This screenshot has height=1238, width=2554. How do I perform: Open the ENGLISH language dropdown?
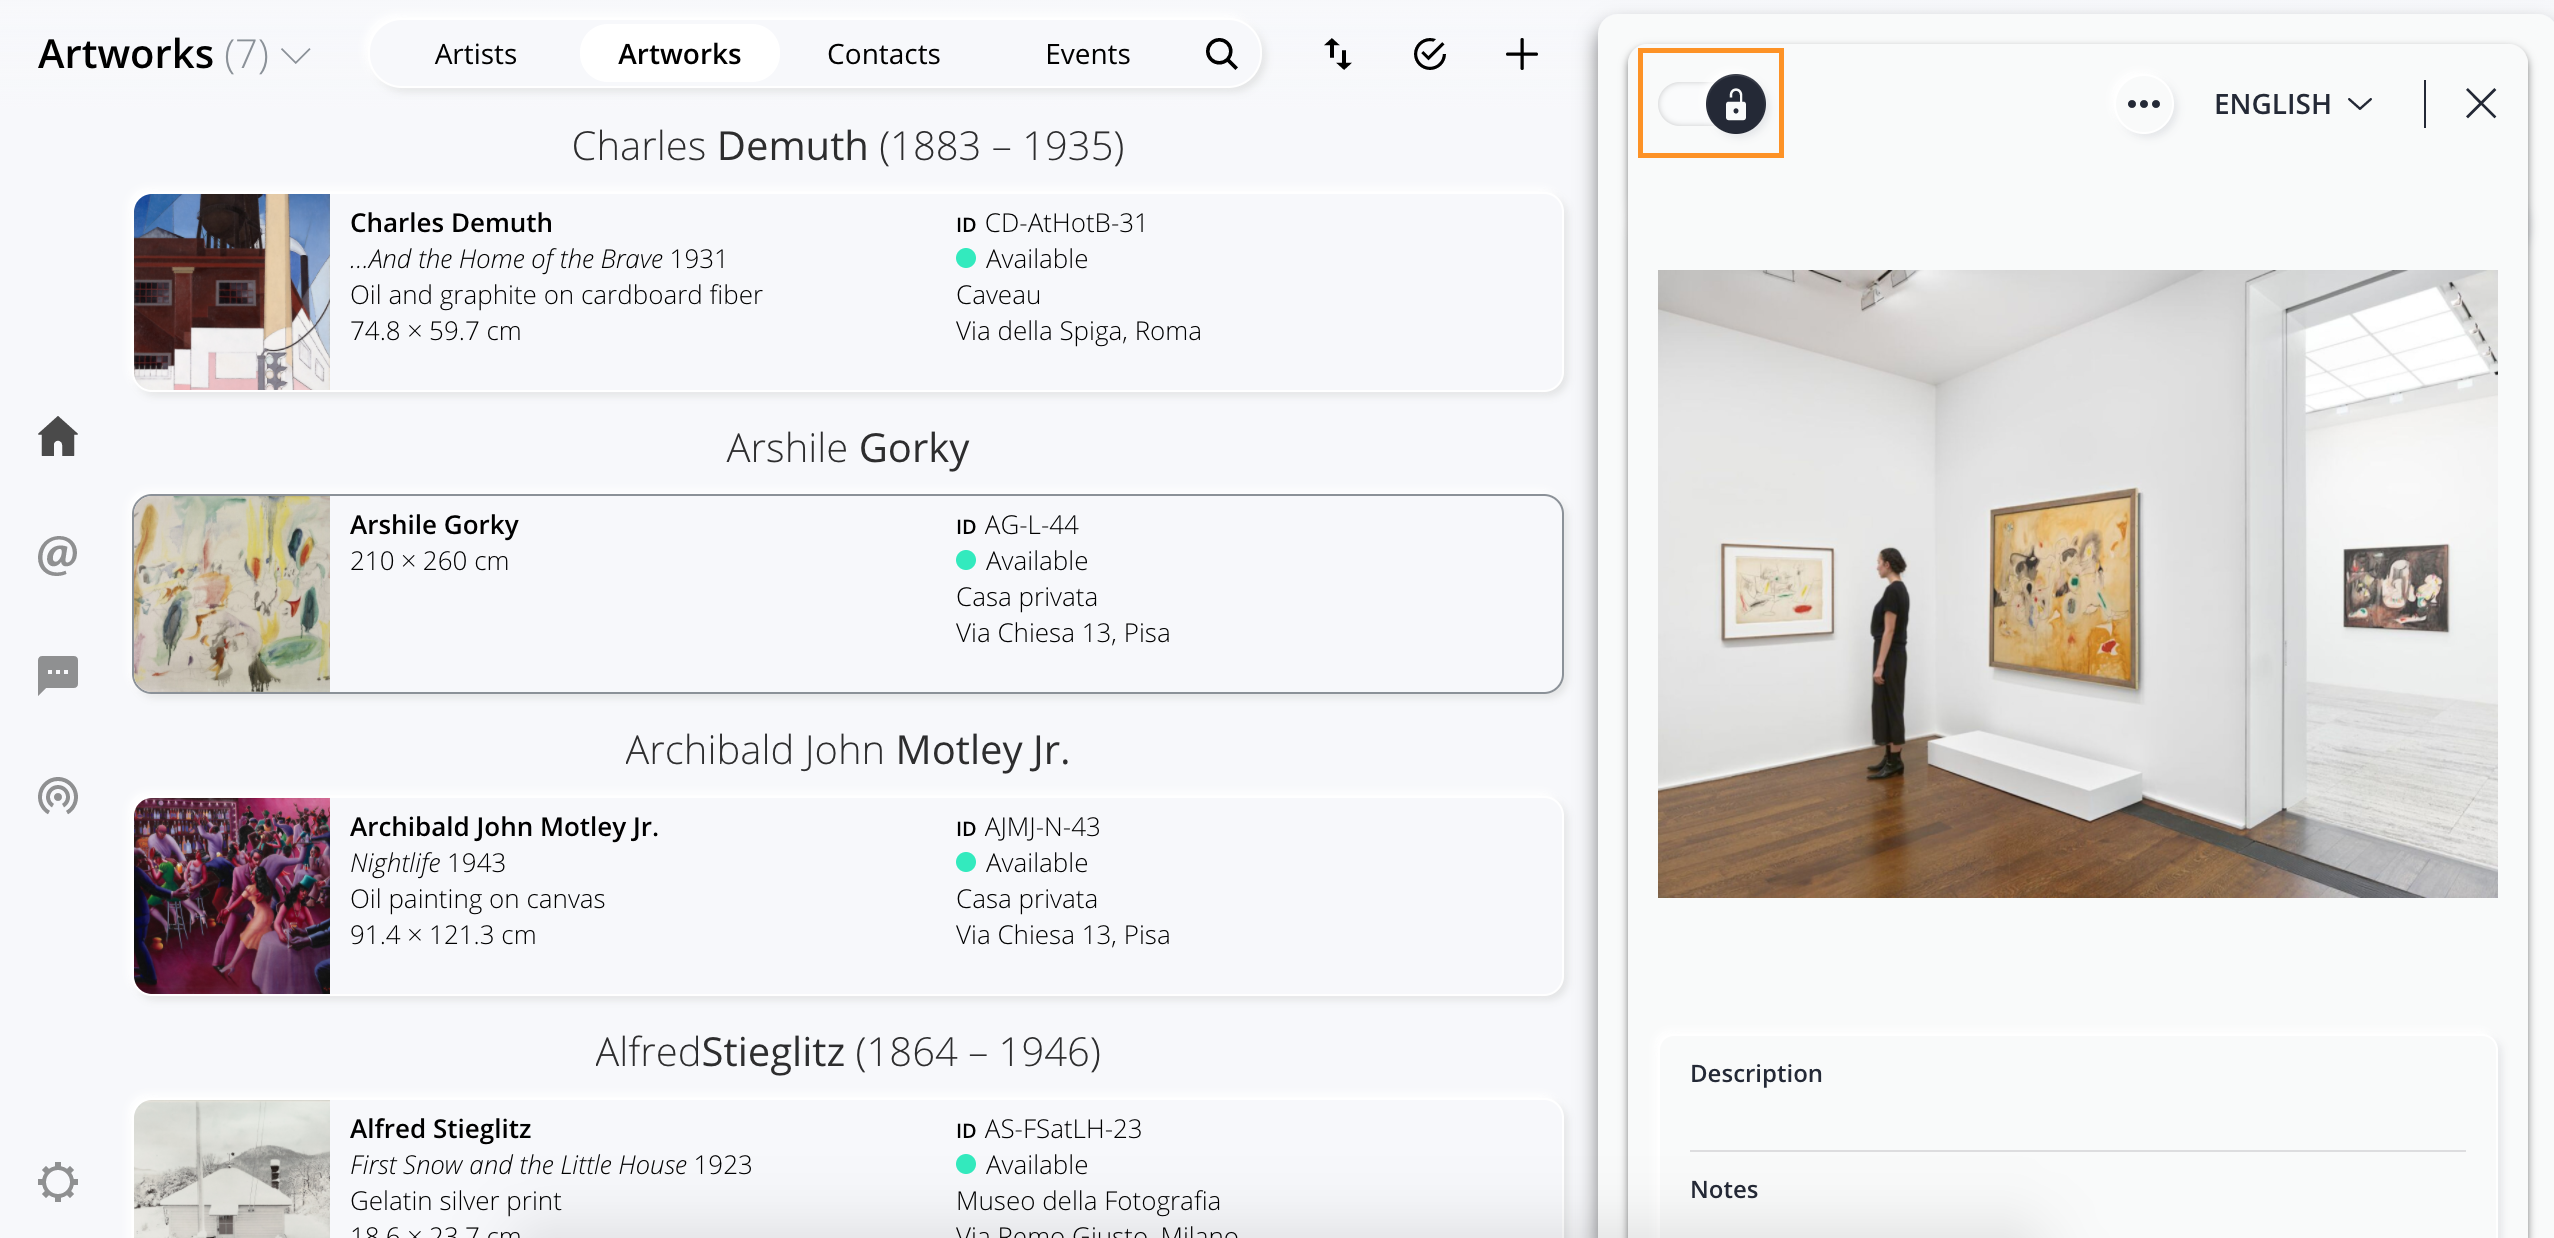pyautogui.click(x=2293, y=104)
